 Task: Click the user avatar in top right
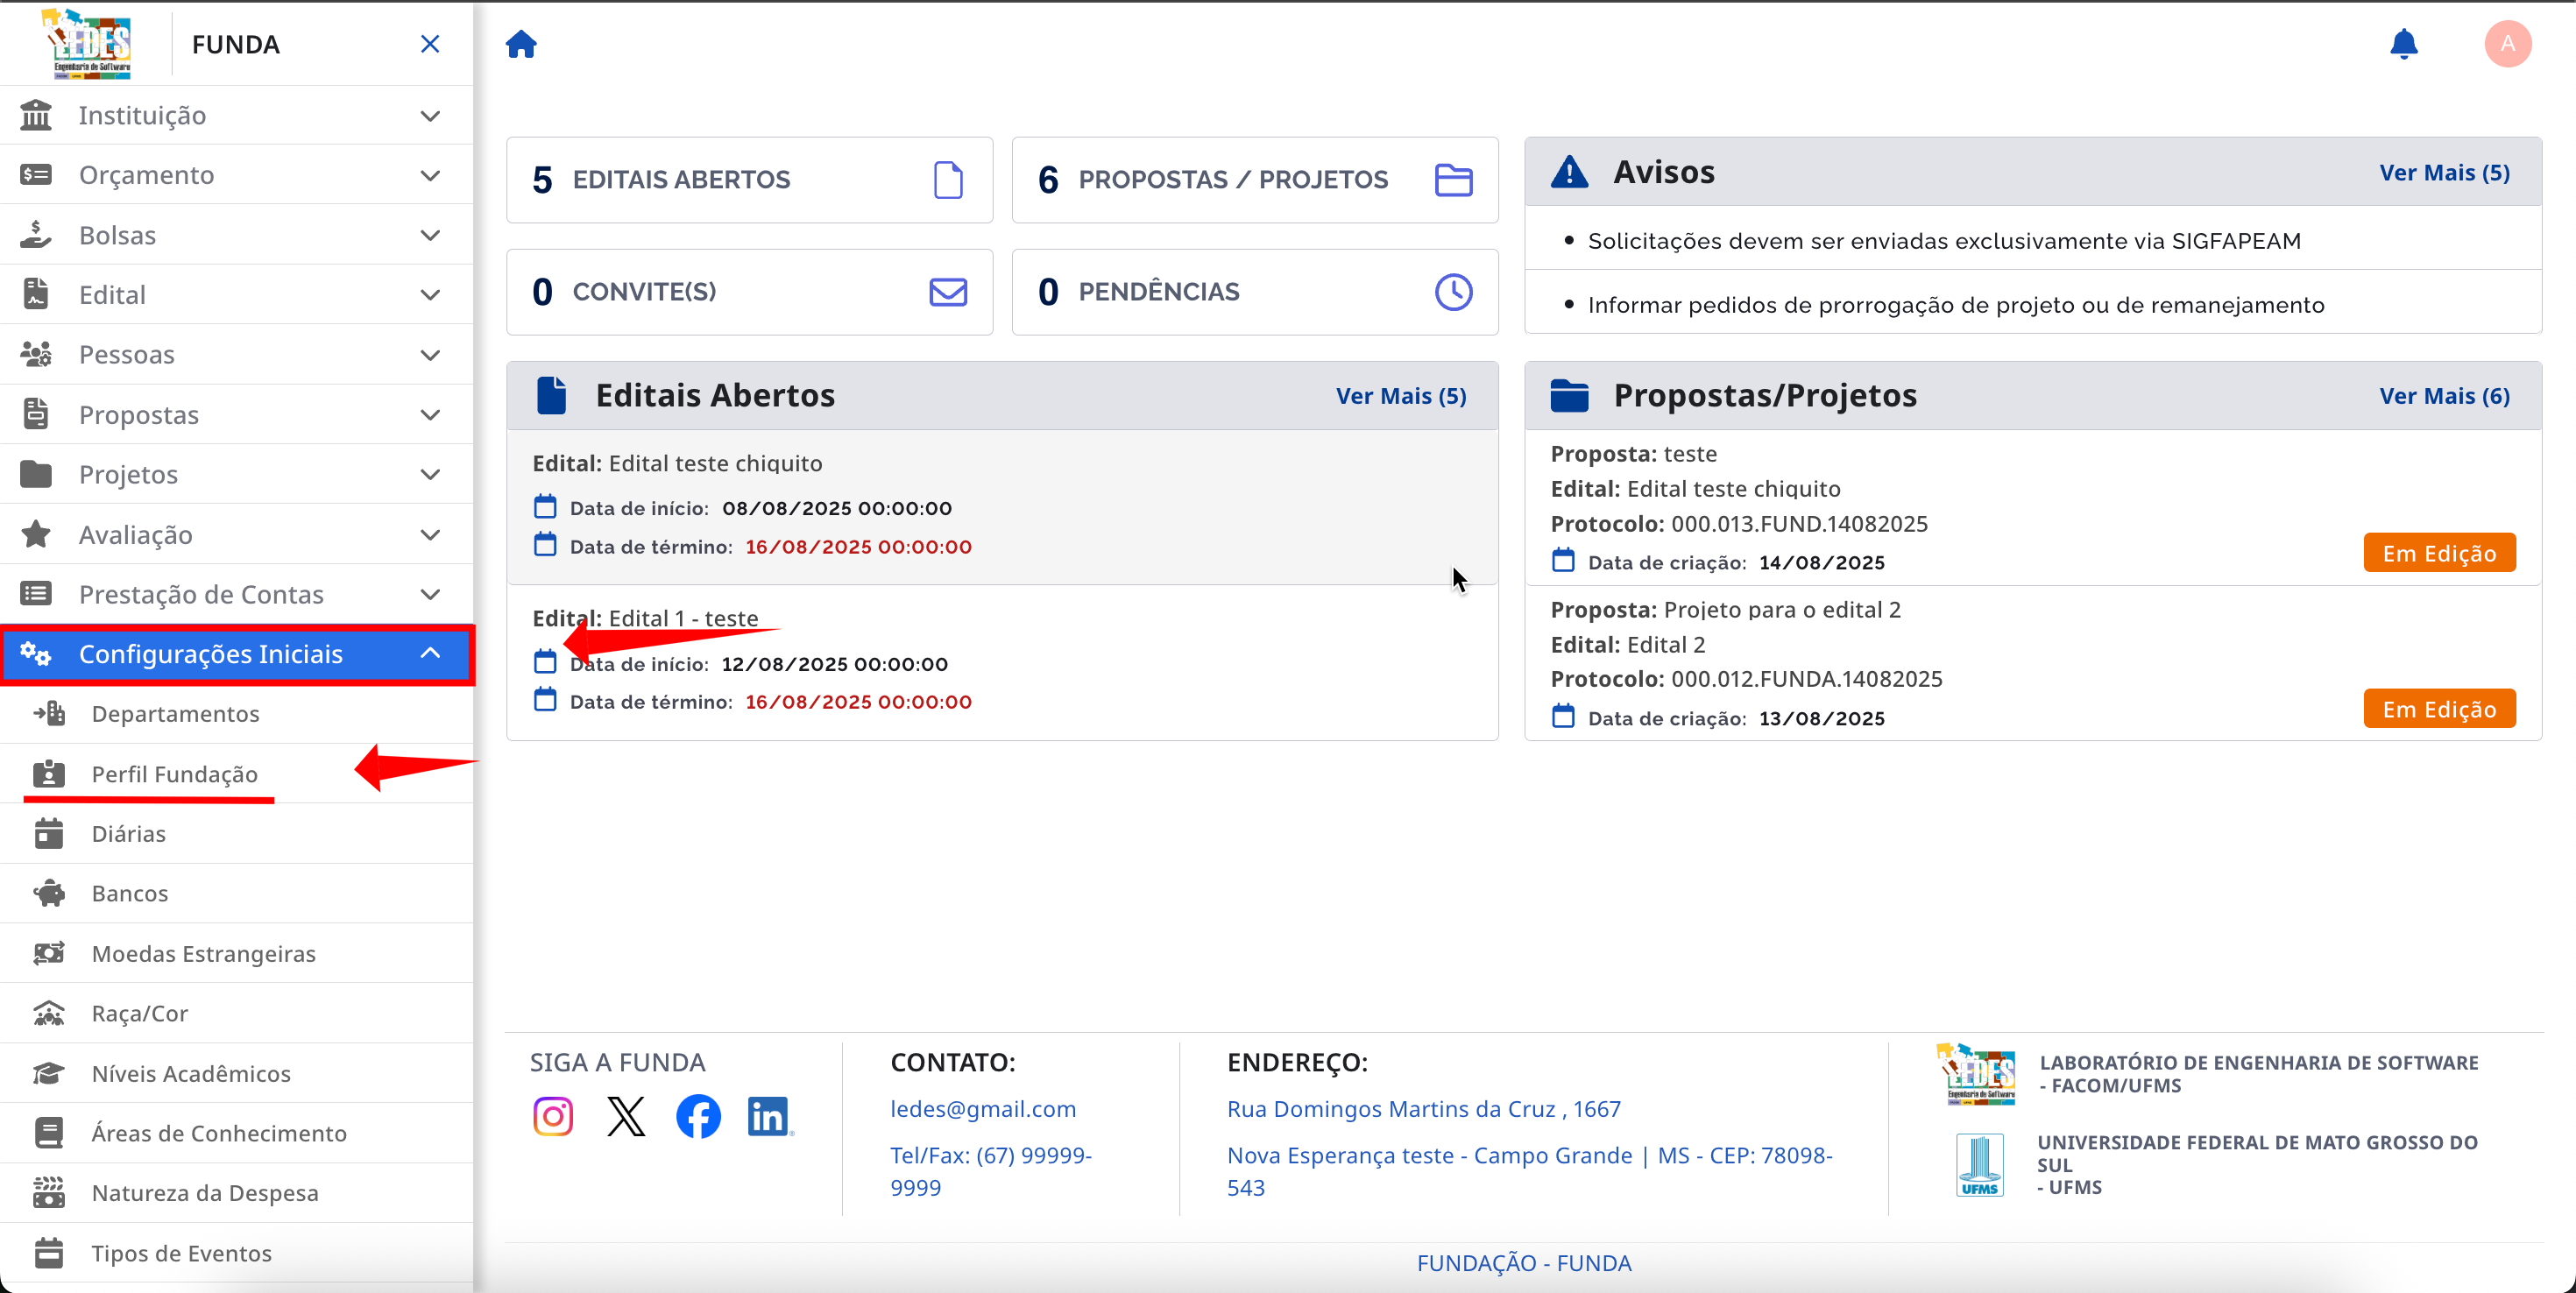tap(2508, 44)
